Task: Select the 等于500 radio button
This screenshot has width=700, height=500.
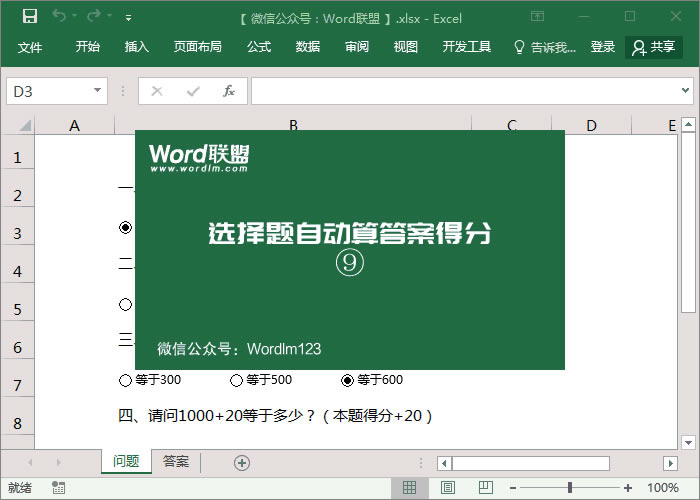Action: [x=236, y=380]
